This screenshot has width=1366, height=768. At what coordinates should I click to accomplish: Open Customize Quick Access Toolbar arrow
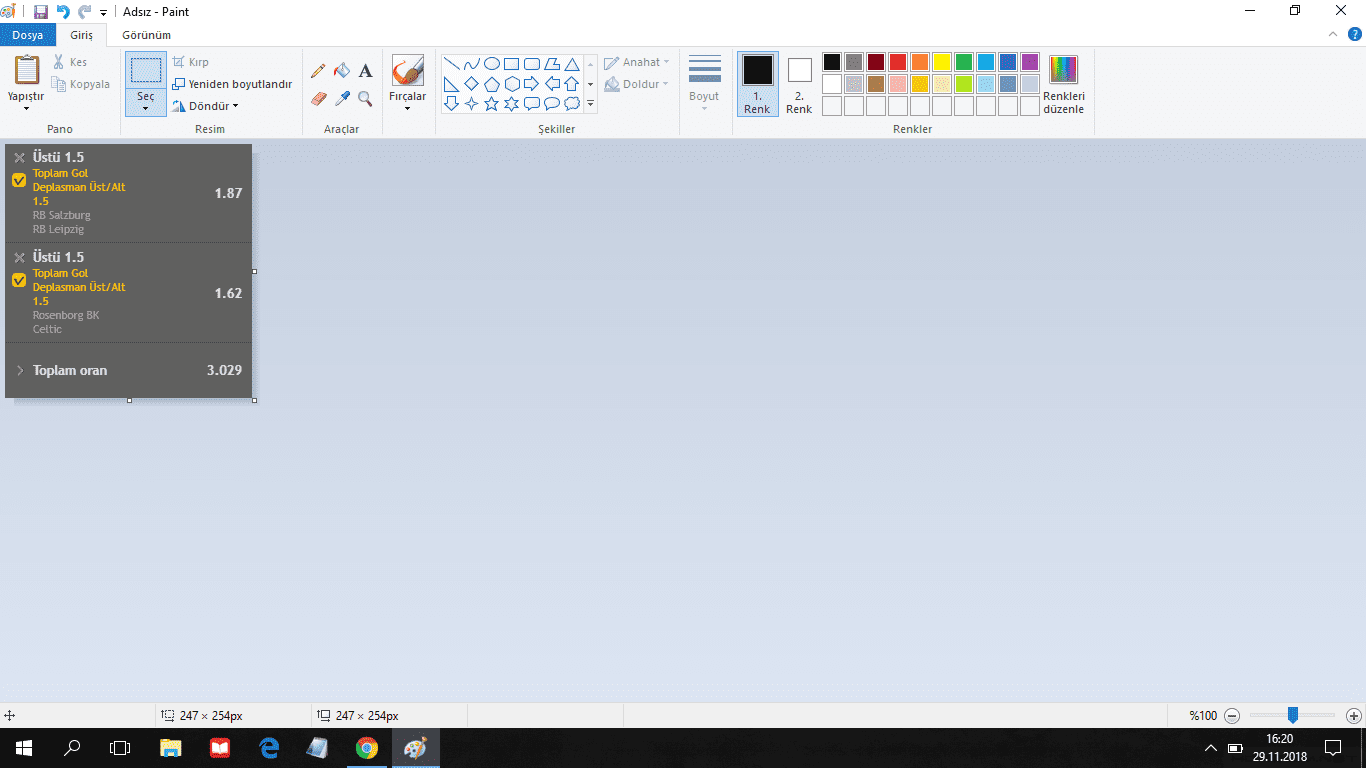click(x=103, y=12)
